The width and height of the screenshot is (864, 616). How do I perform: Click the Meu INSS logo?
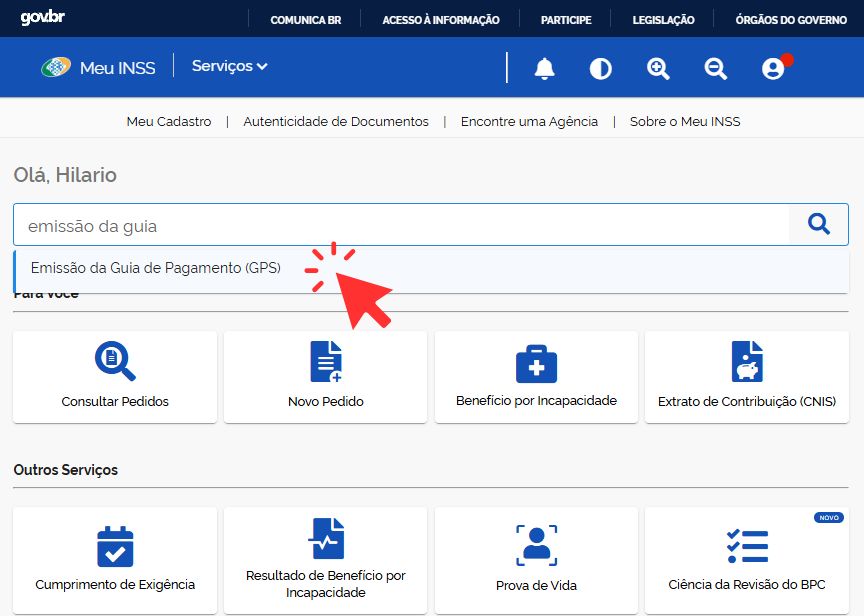[98, 67]
